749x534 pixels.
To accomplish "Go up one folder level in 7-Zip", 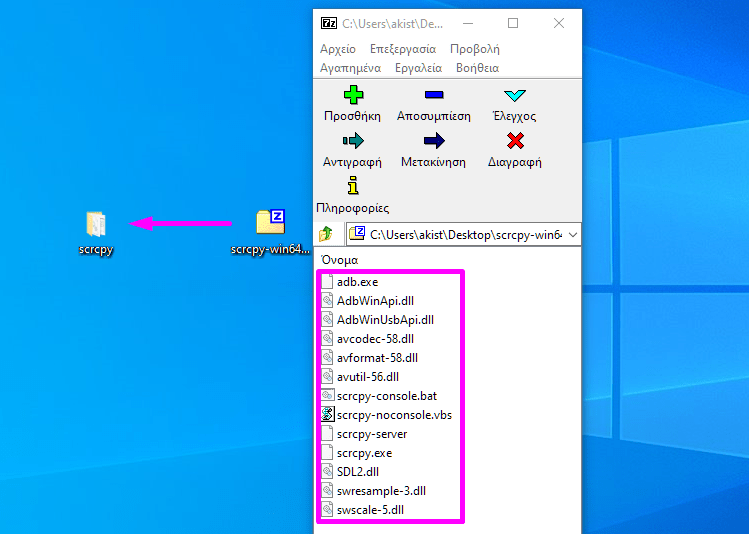I will coord(326,235).
